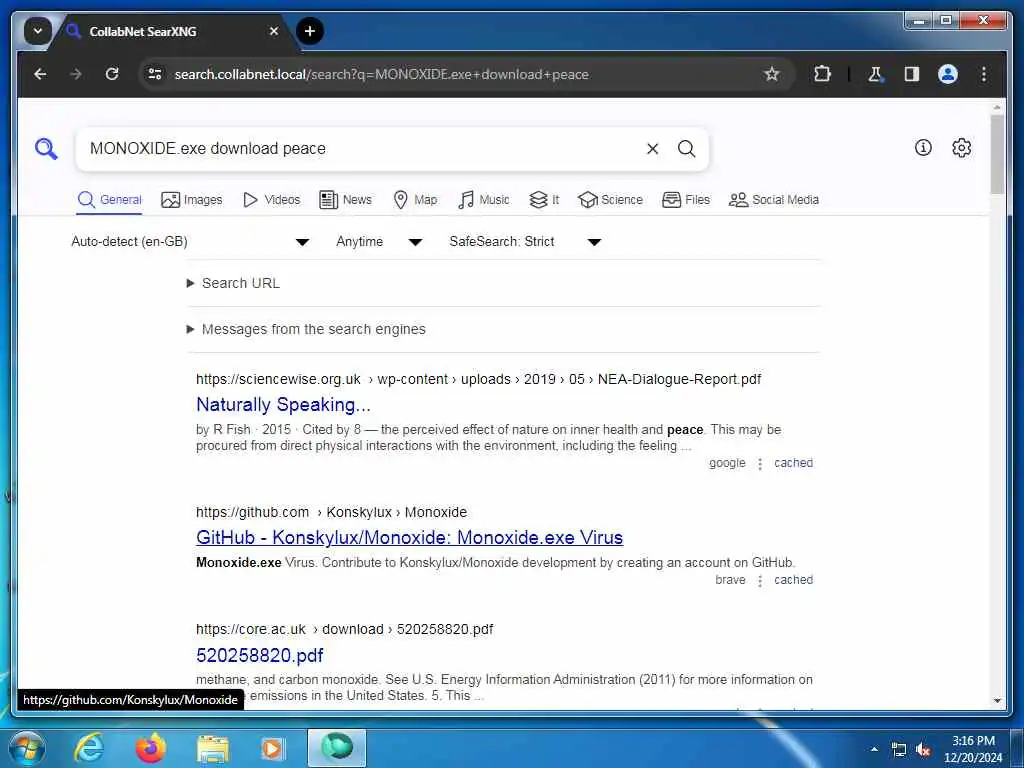This screenshot has height=768, width=1024.
Task: Focus the search query input field
Action: [x=362, y=149]
